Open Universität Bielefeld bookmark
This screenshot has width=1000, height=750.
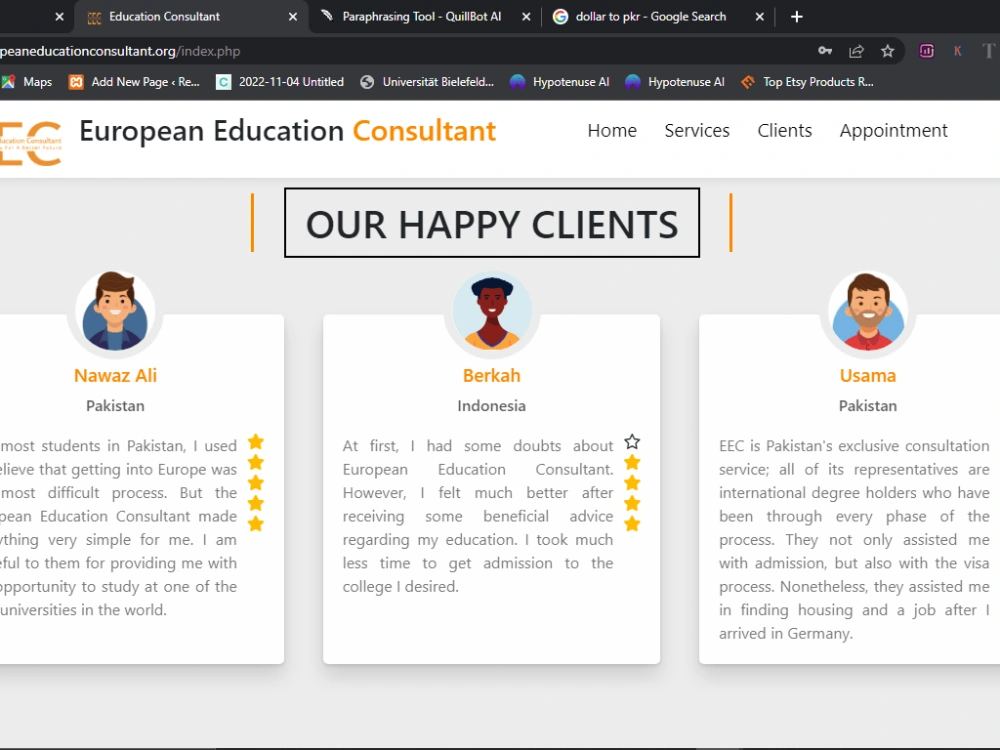(x=427, y=82)
